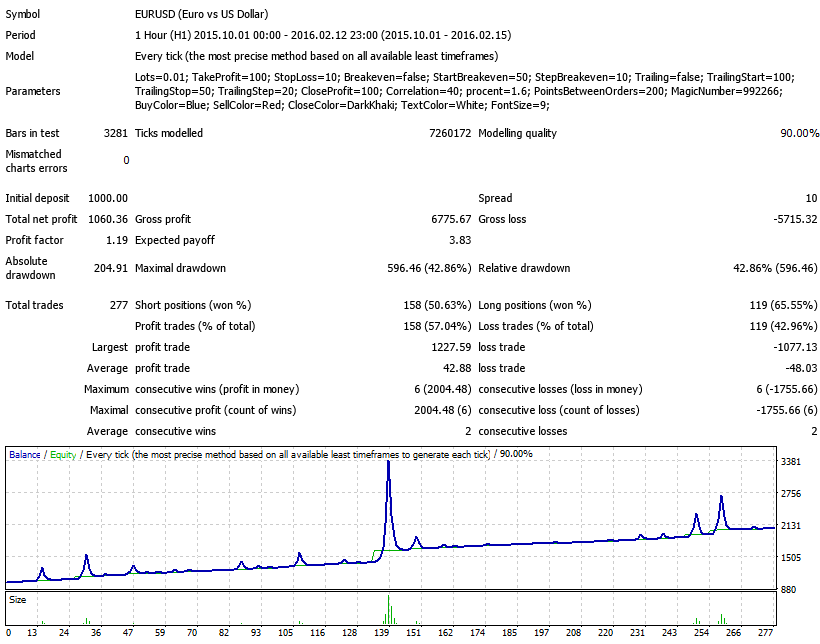820x644 pixels.
Task: Select the Bars in test value 3281
Action: click(116, 133)
